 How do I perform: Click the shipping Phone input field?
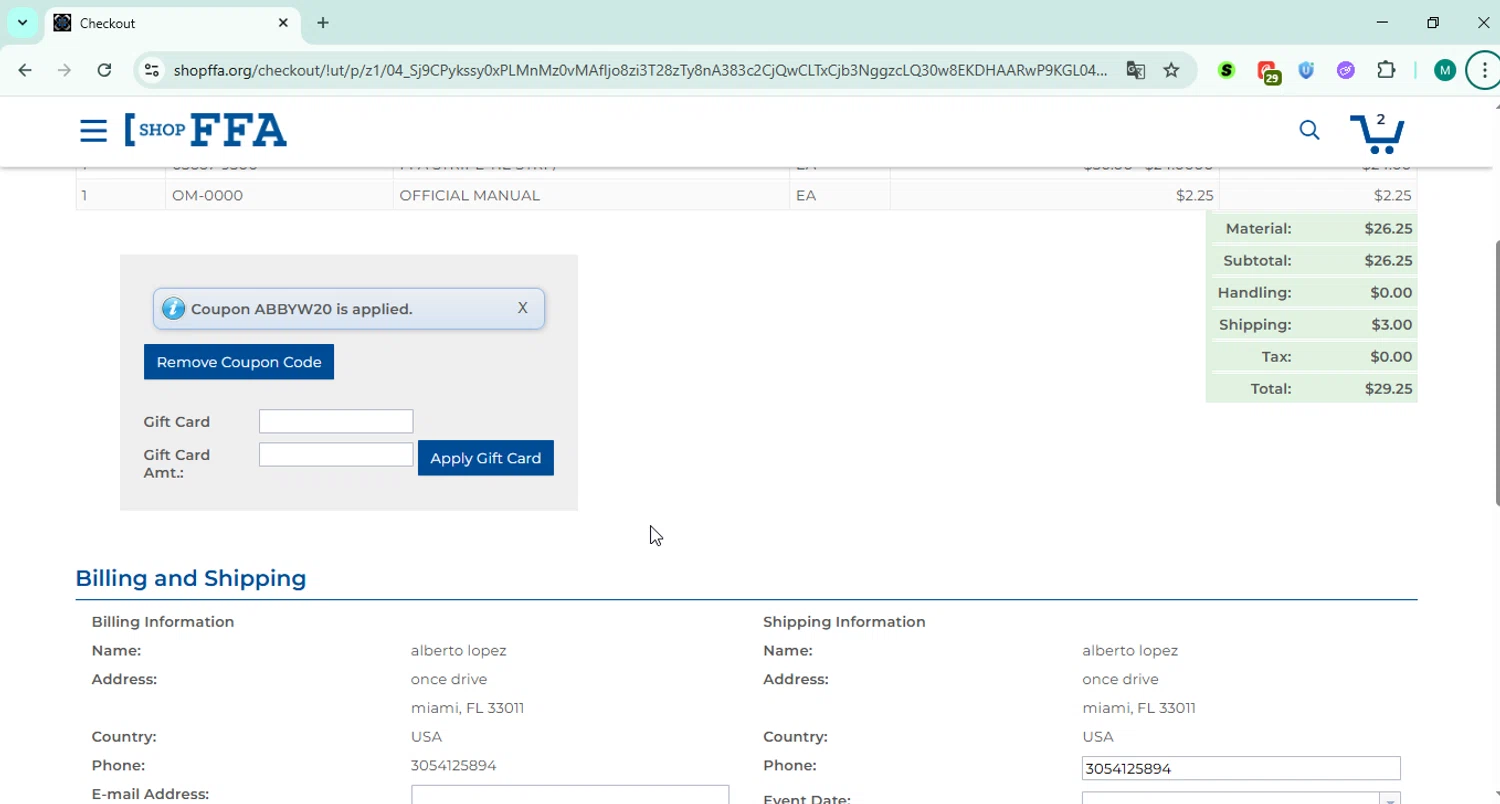tap(1241, 768)
